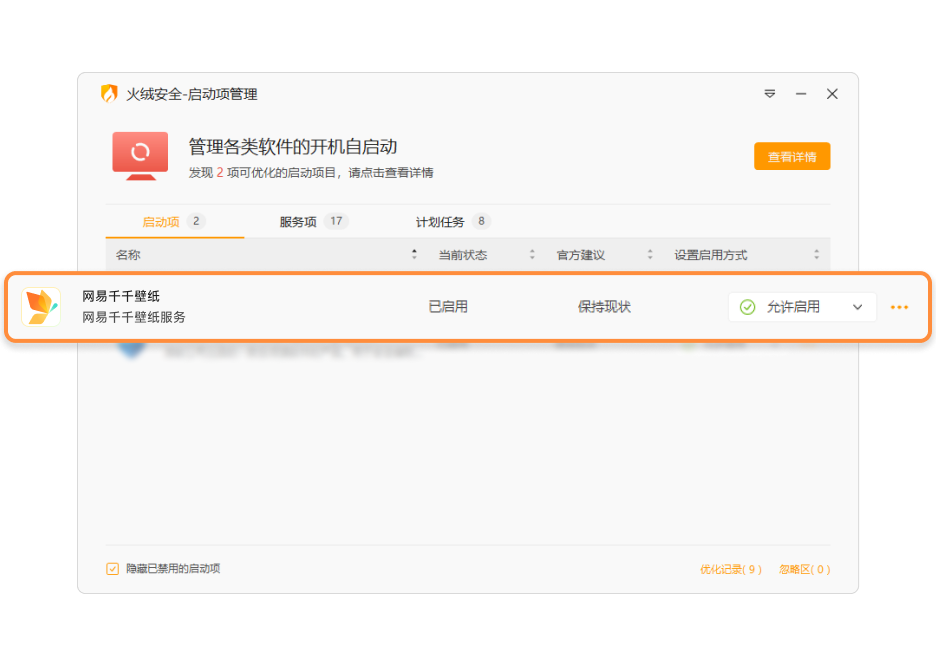Select the 网易千千壁纸 name text

point(121,296)
